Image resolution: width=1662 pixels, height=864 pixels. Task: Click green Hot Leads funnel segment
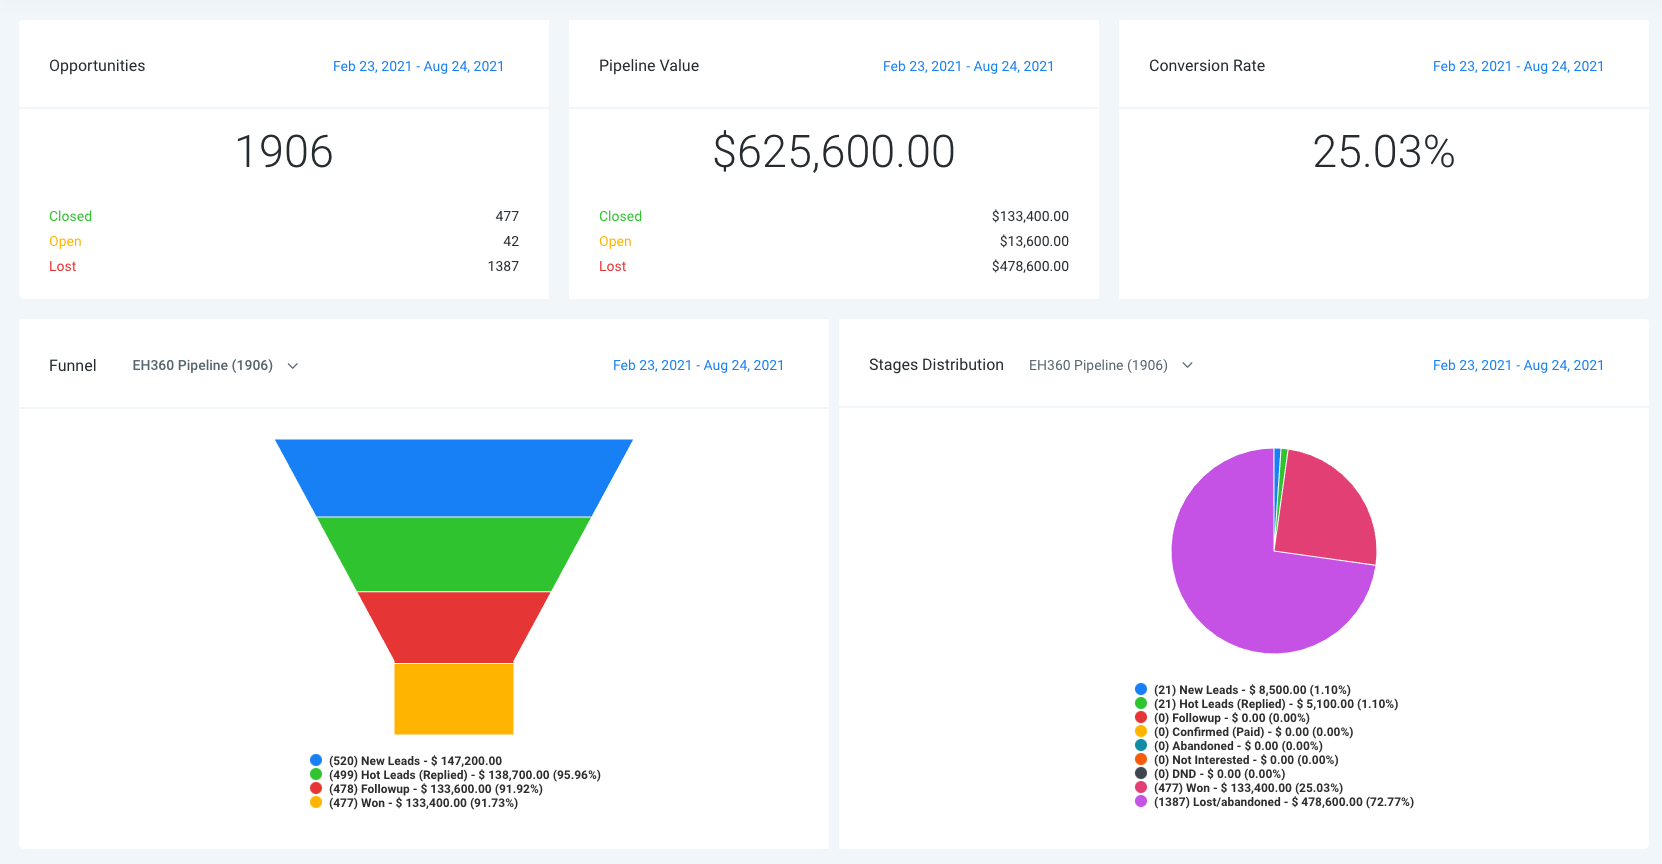point(454,553)
